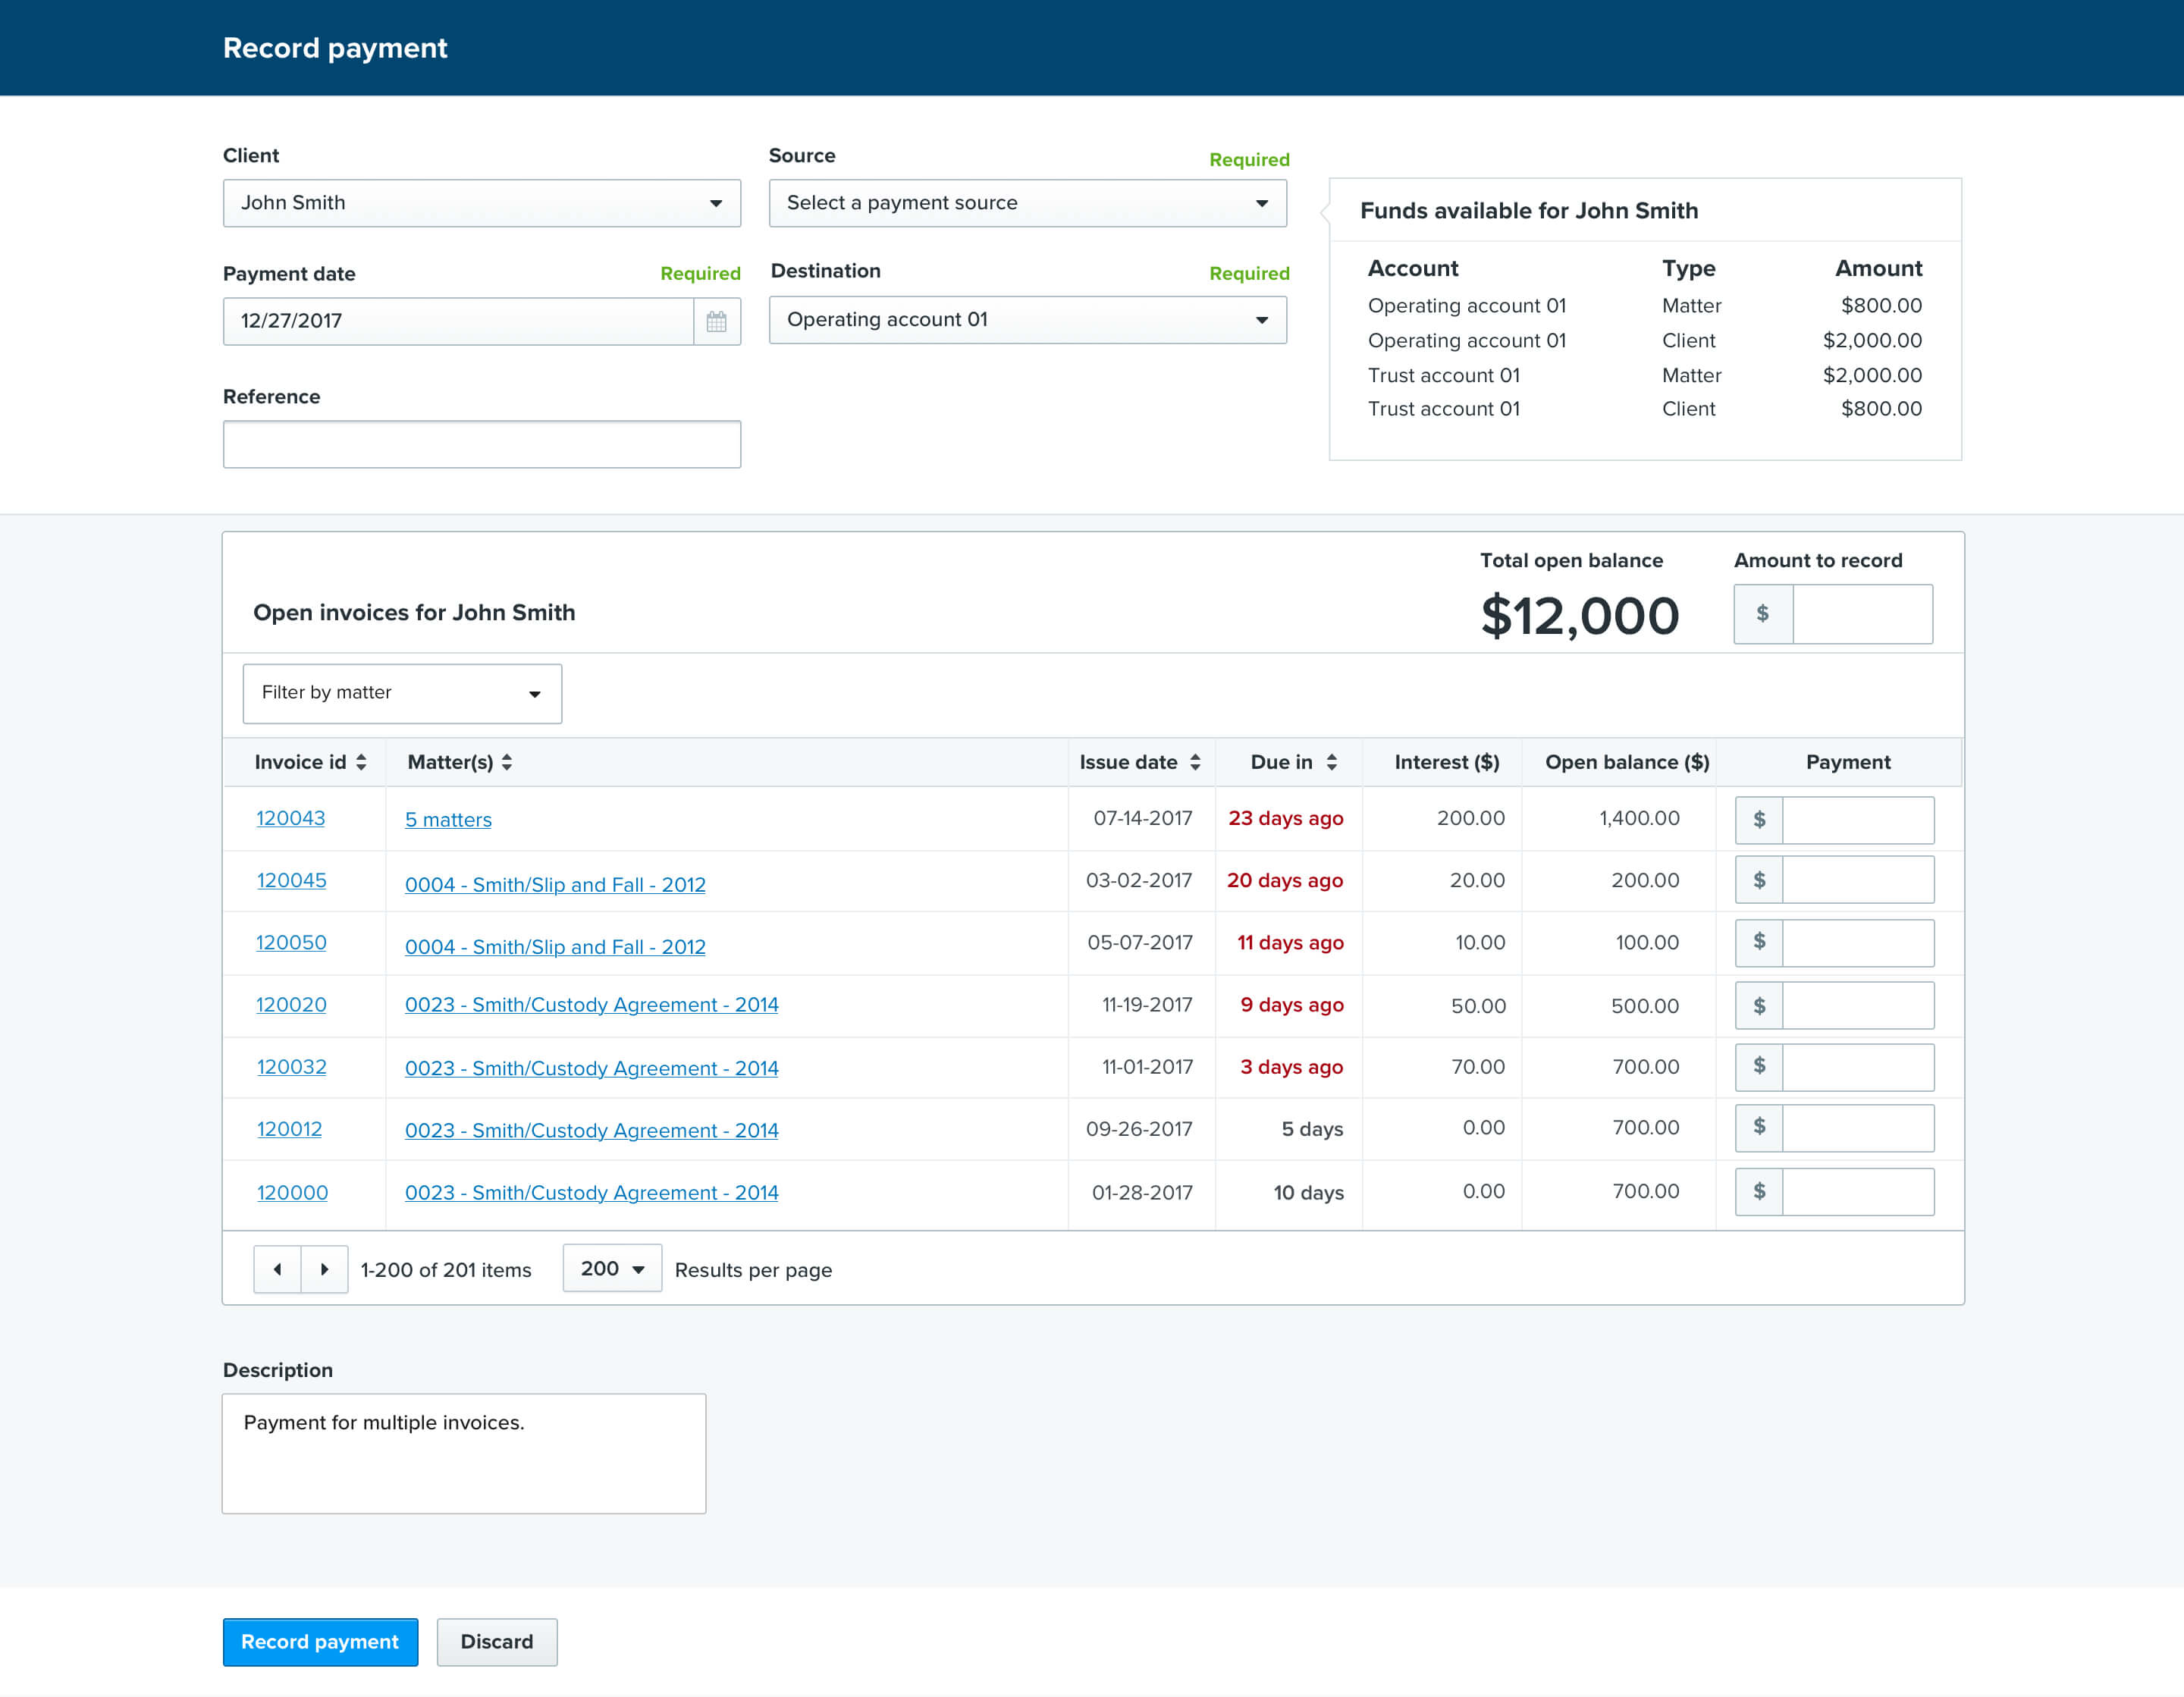The width and height of the screenshot is (2184, 1697).
Task: Click payment field for invoice 120045
Action: click(1857, 880)
